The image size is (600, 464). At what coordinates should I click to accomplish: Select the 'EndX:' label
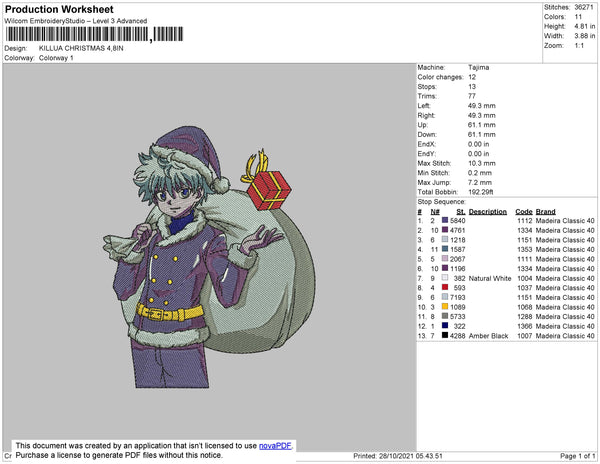tap(426, 144)
